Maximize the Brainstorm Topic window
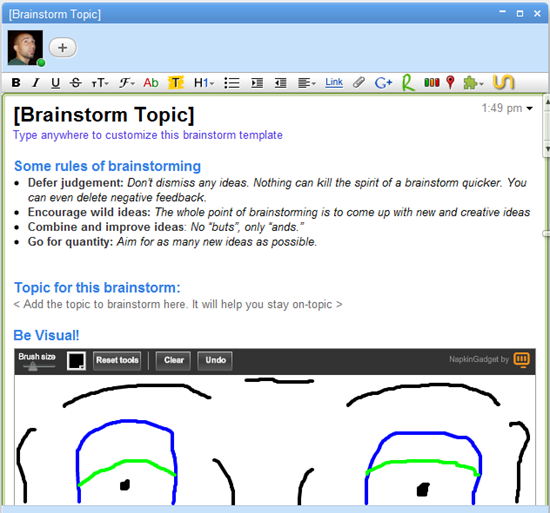 coord(520,13)
